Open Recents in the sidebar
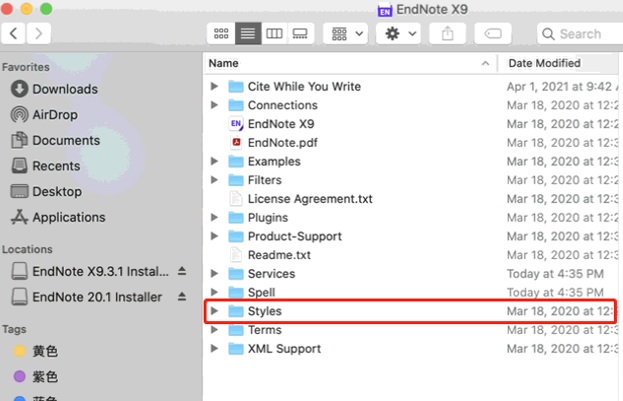Viewport: 623px width, 401px height. [x=46, y=166]
